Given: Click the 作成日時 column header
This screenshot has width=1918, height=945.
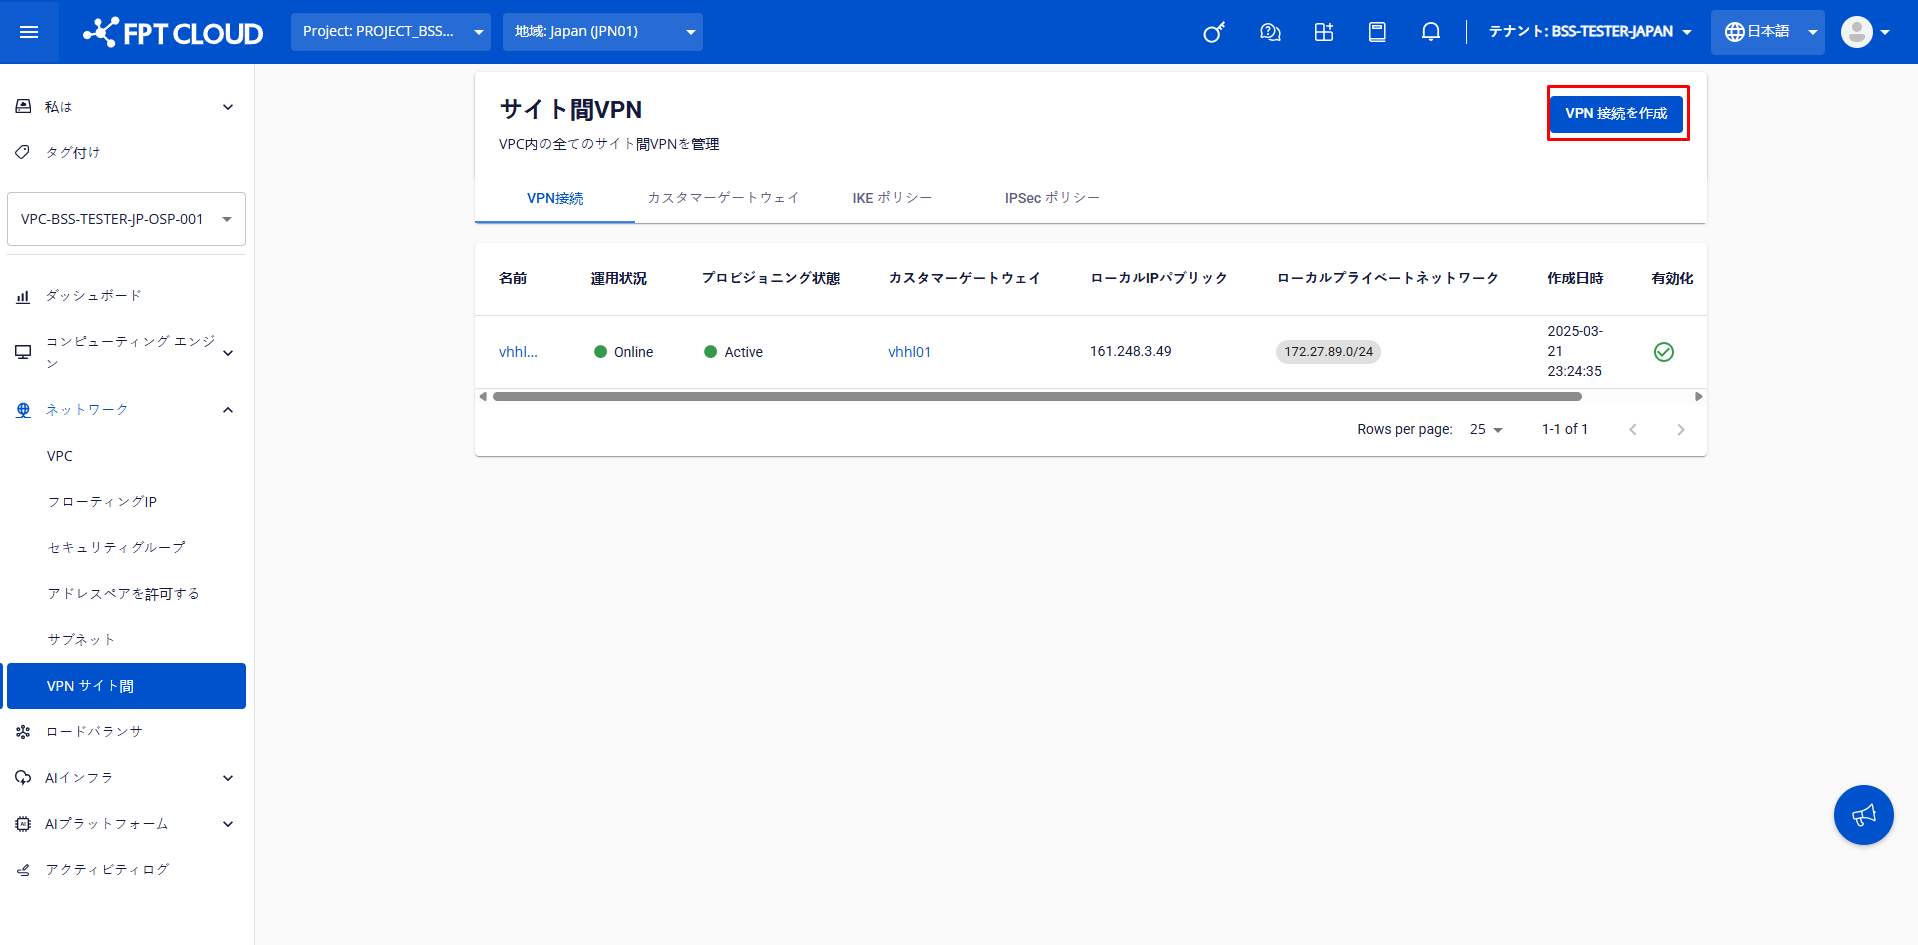Looking at the screenshot, I should tap(1575, 278).
